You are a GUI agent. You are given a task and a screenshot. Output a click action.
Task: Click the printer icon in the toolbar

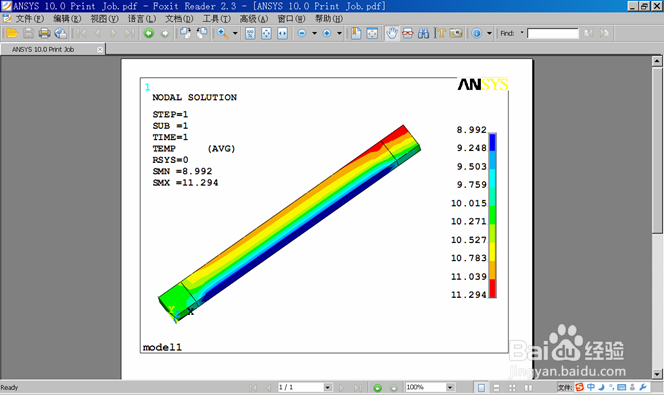(44, 33)
